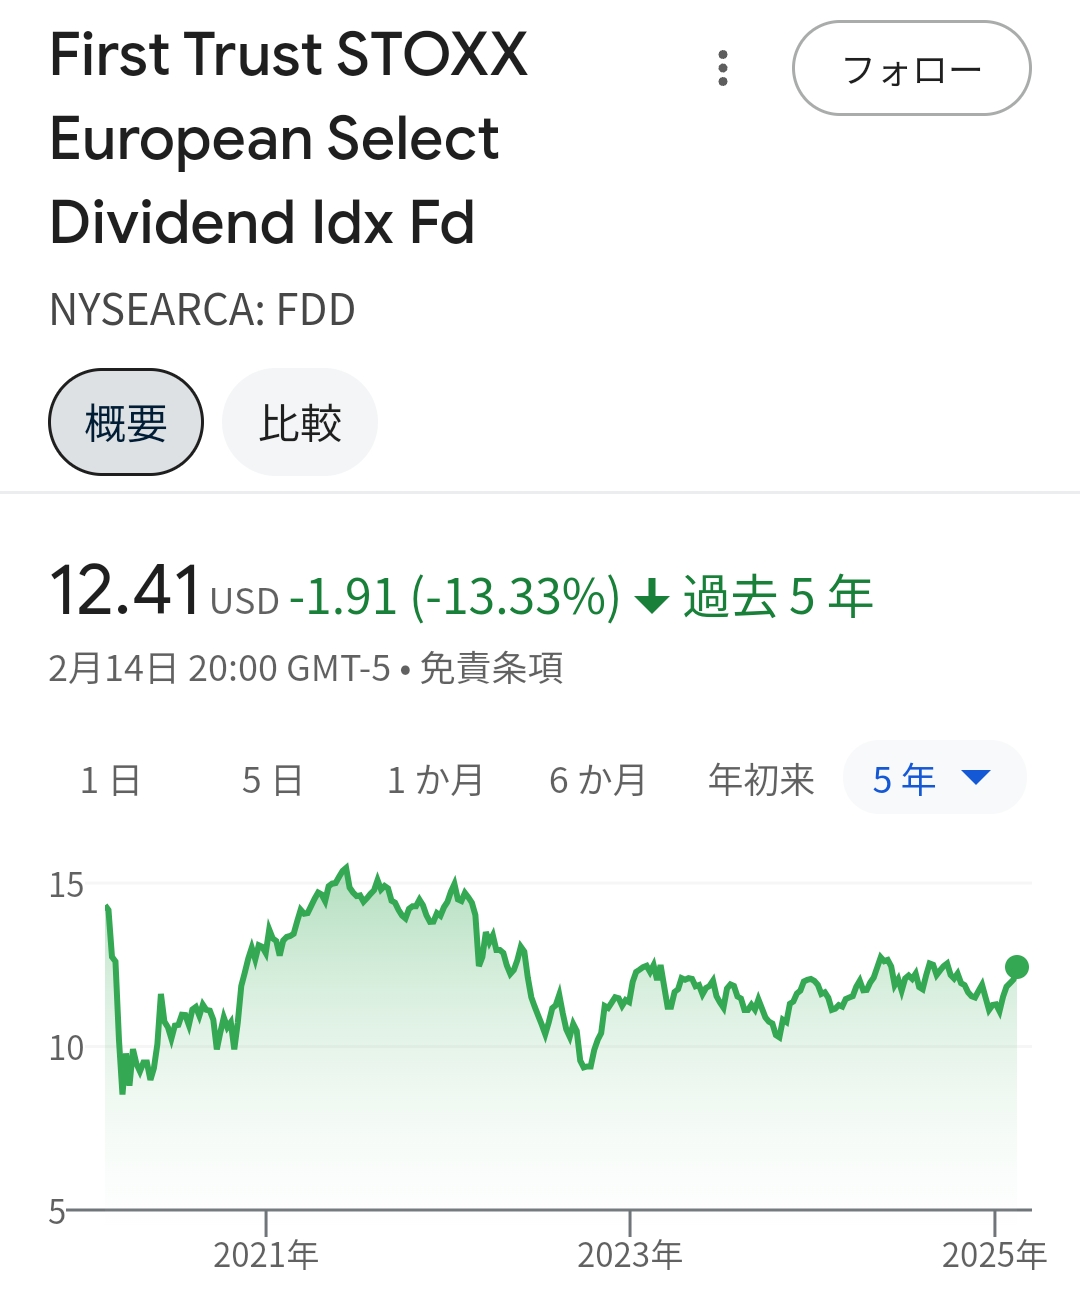Choose the 1か月 chart range

(x=435, y=780)
